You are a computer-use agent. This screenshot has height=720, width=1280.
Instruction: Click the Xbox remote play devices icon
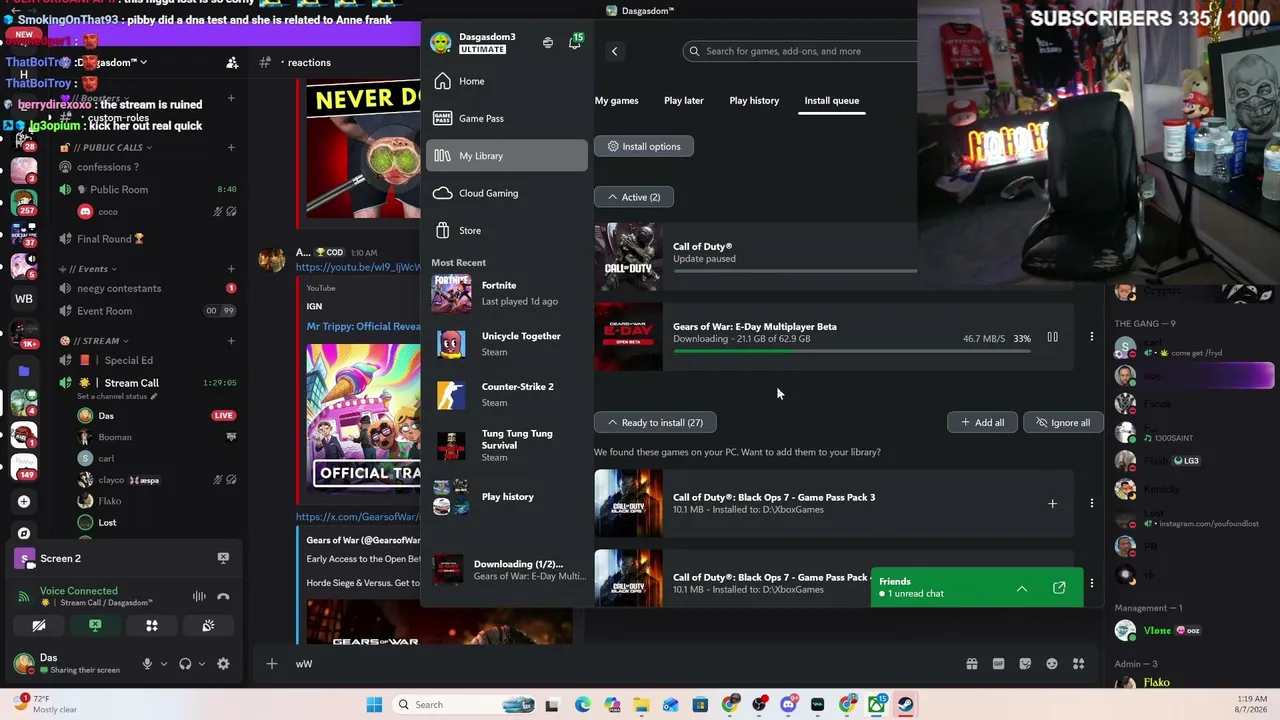[548, 43]
